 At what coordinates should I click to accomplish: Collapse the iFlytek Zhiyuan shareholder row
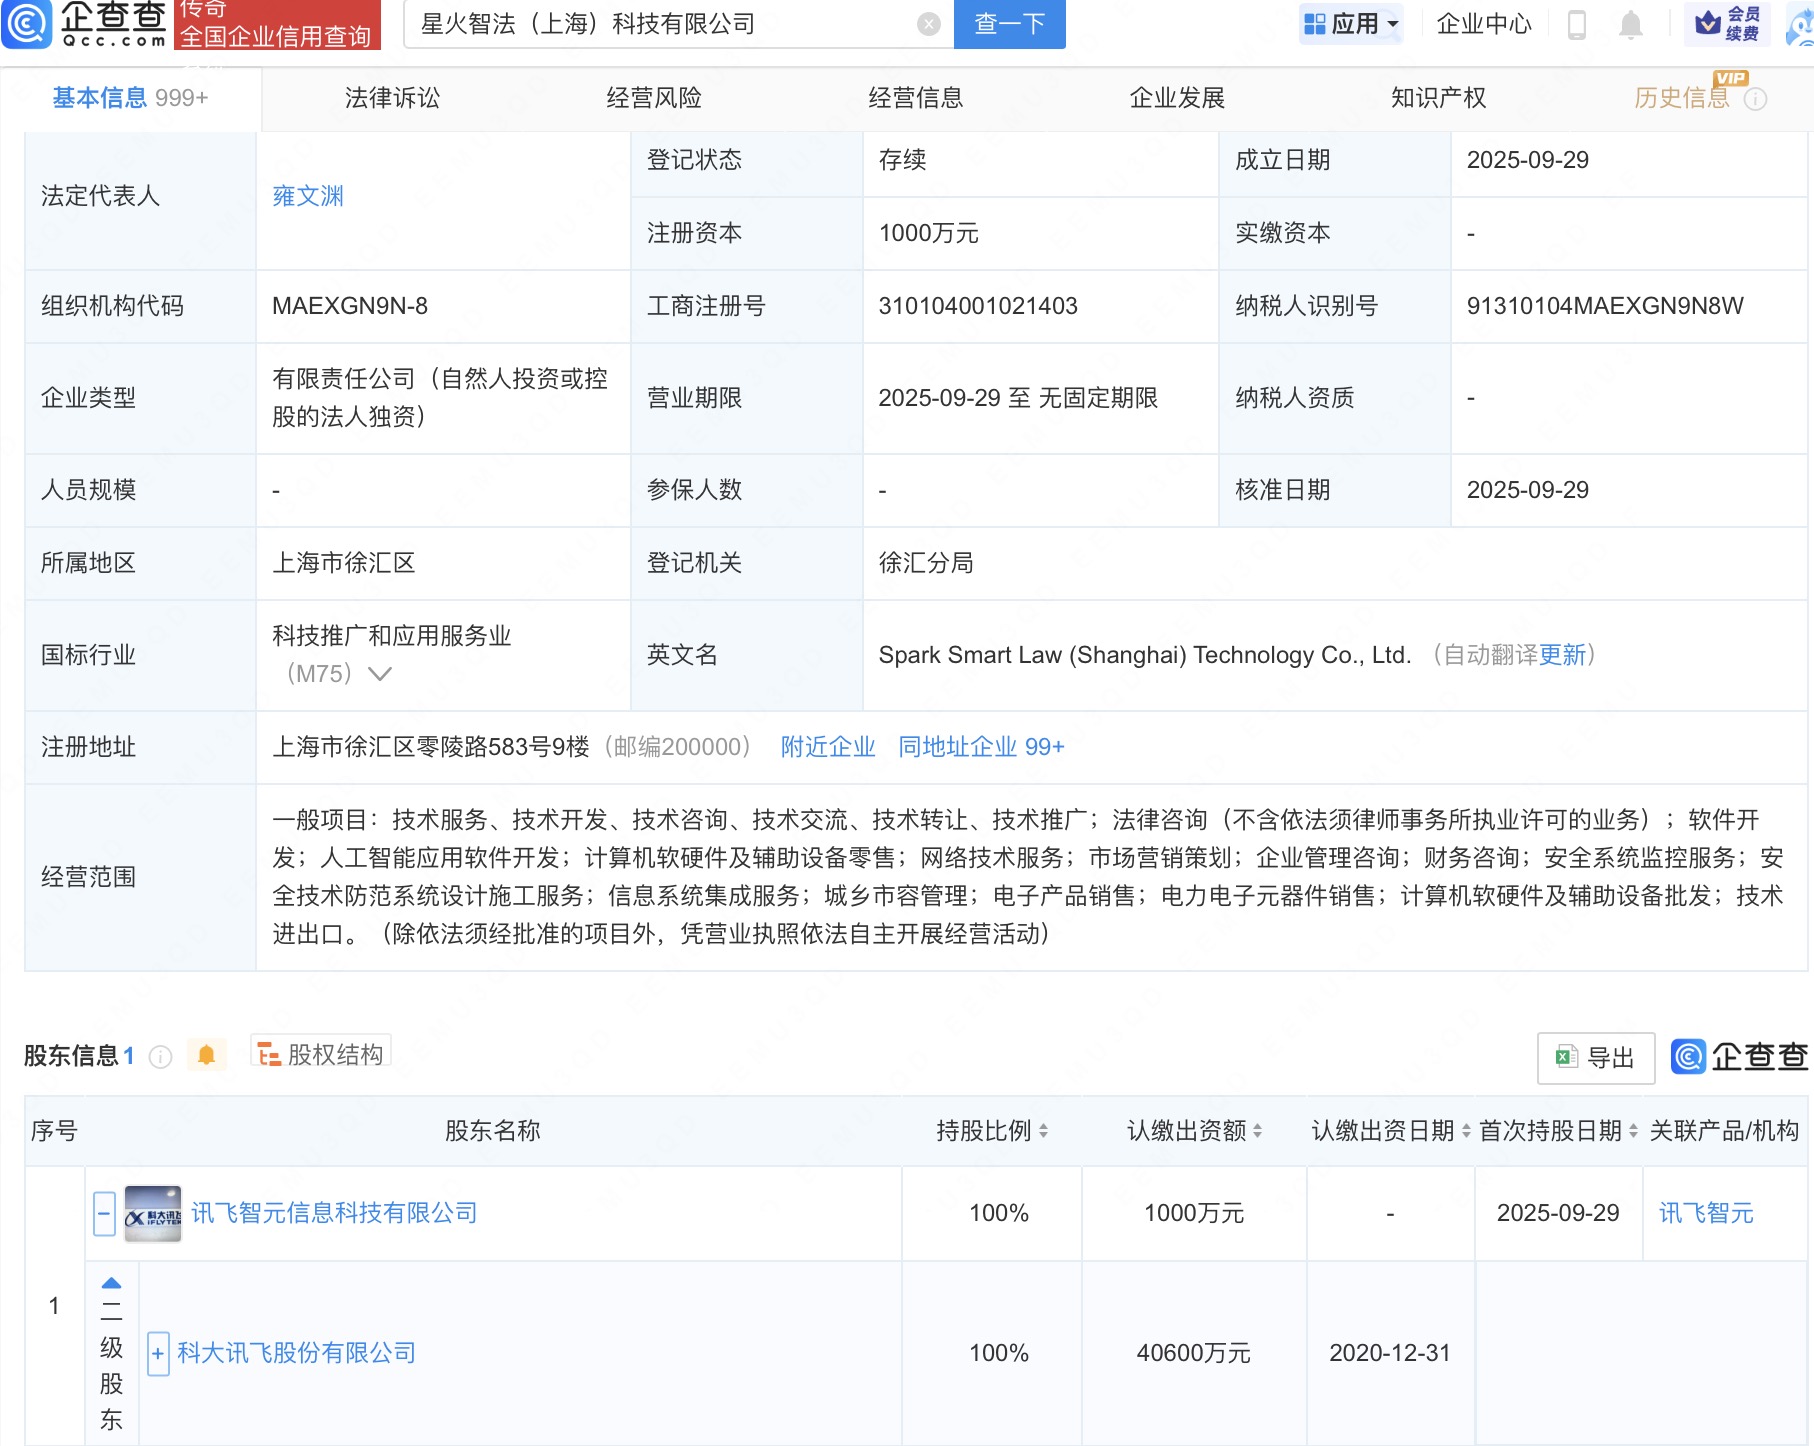point(104,1214)
